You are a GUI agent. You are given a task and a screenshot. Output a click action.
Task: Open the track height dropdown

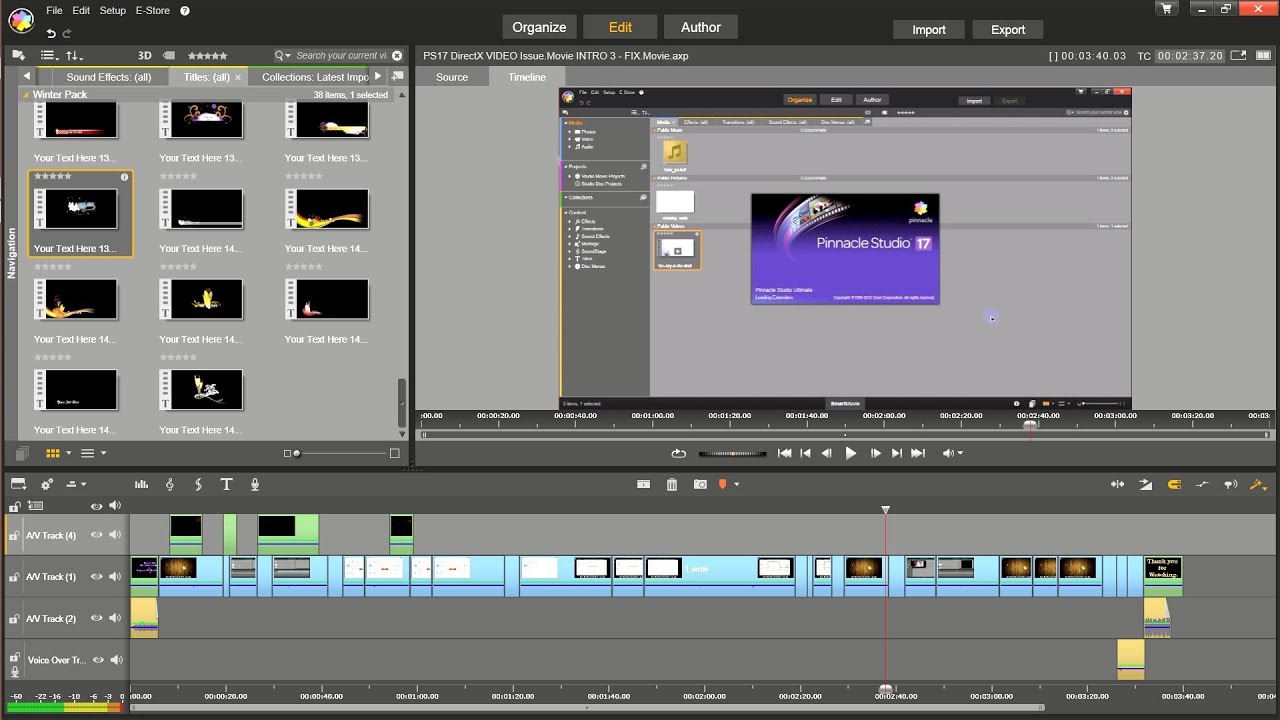click(x=76, y=484)
